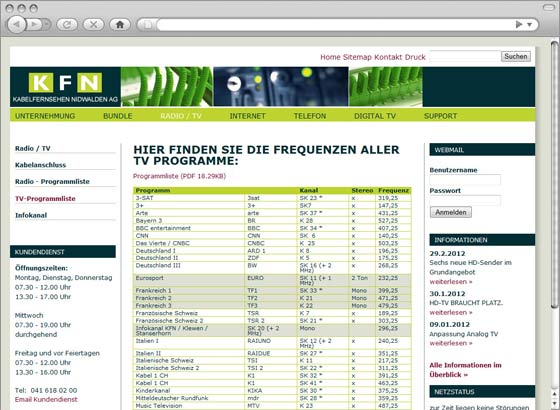
Task: Click the browser forward arrow button
Action: 35,24
